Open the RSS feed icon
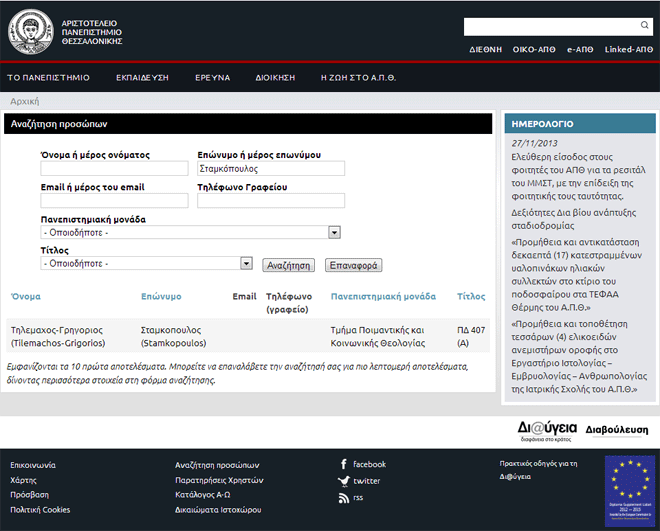The width and height of the screenshot is (660, 531). click(x=344, y=497)
